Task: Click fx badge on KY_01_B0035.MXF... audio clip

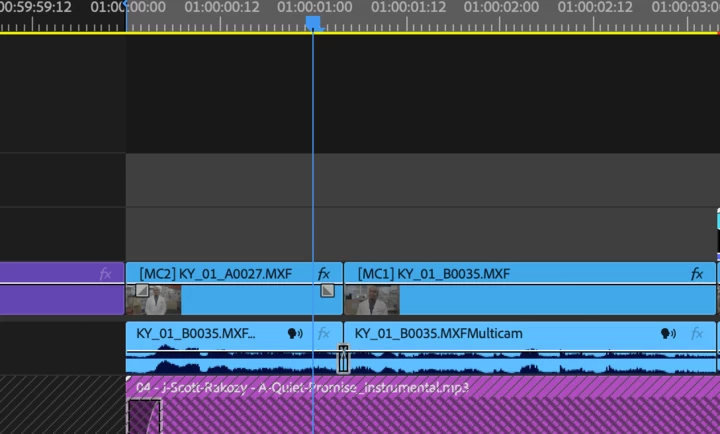Action: [324, 333]
